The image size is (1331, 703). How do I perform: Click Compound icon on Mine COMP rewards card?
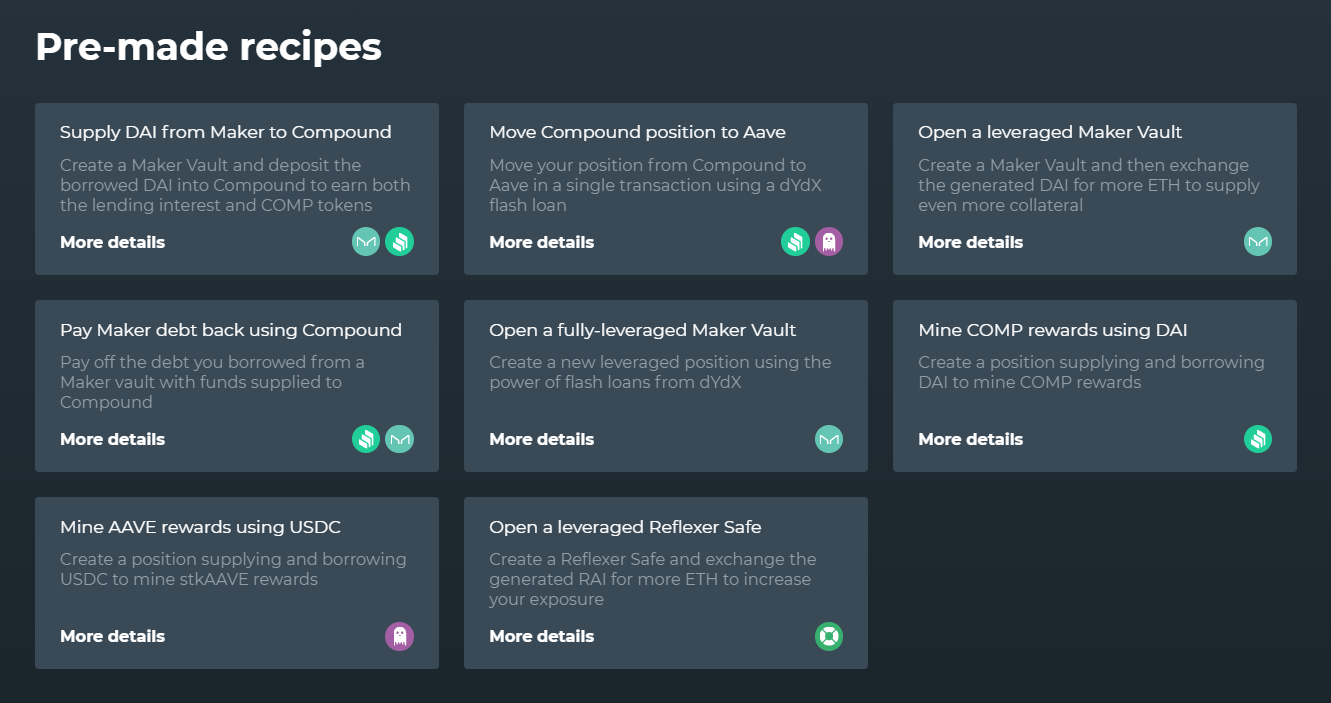point(1258,439)
